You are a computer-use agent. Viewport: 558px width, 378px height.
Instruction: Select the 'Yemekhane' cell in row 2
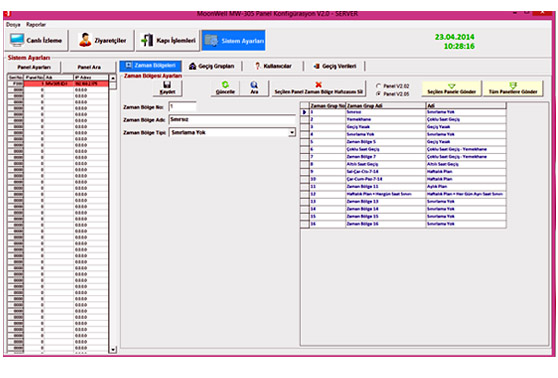[x=386, y=120]
